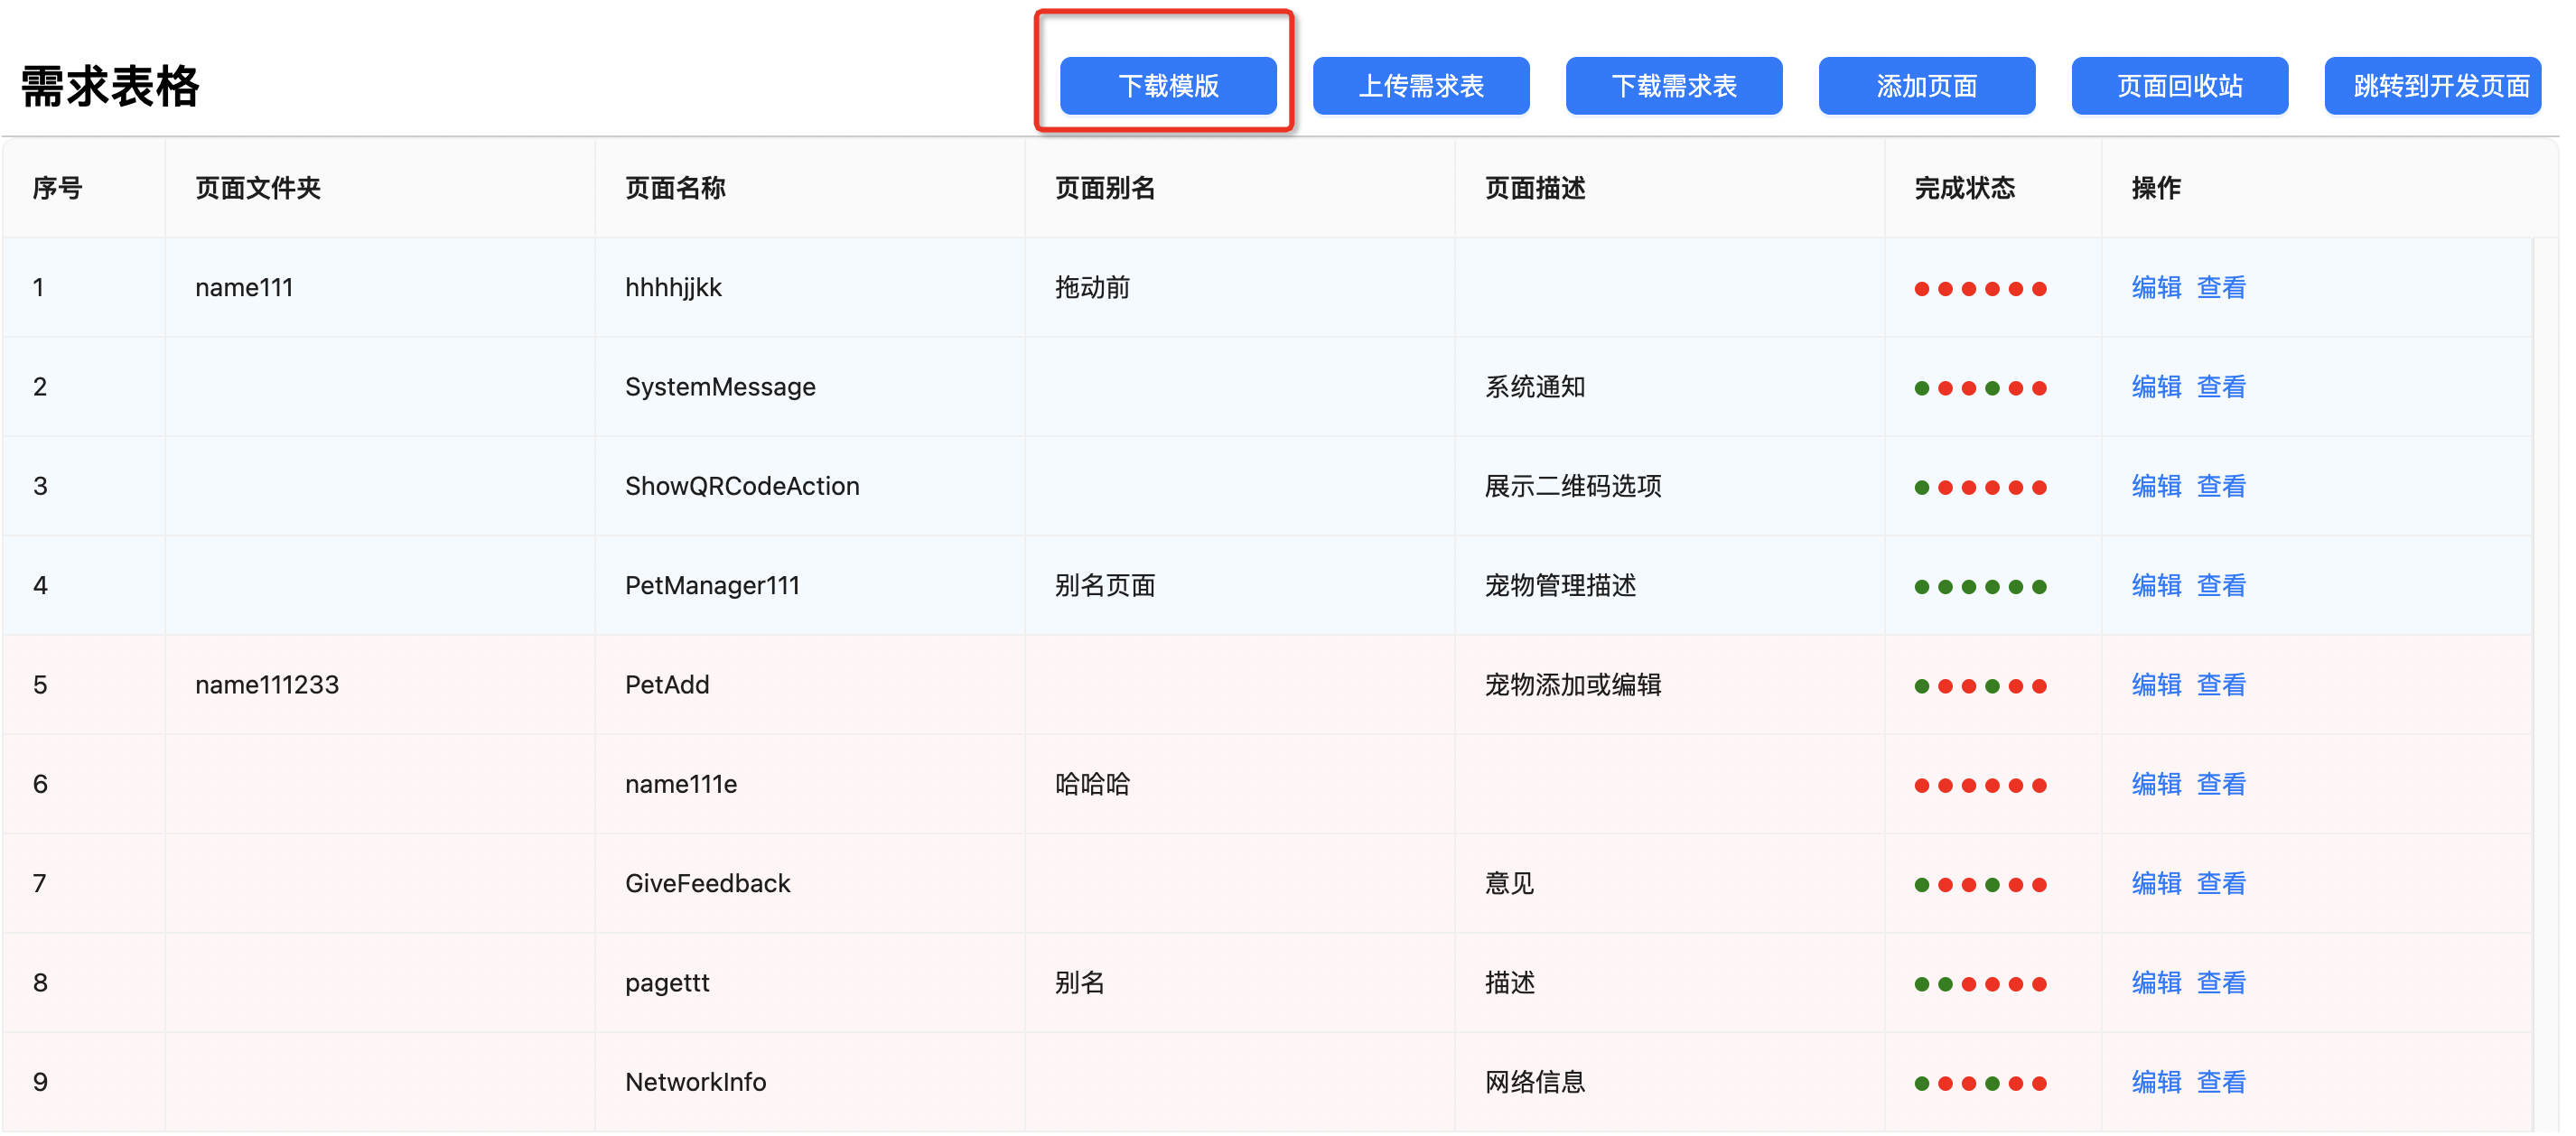Open 添加页面 to add a page
Image resolution: width=2576 pixels, height=1136 pixels.
[x=1926, y=86]
